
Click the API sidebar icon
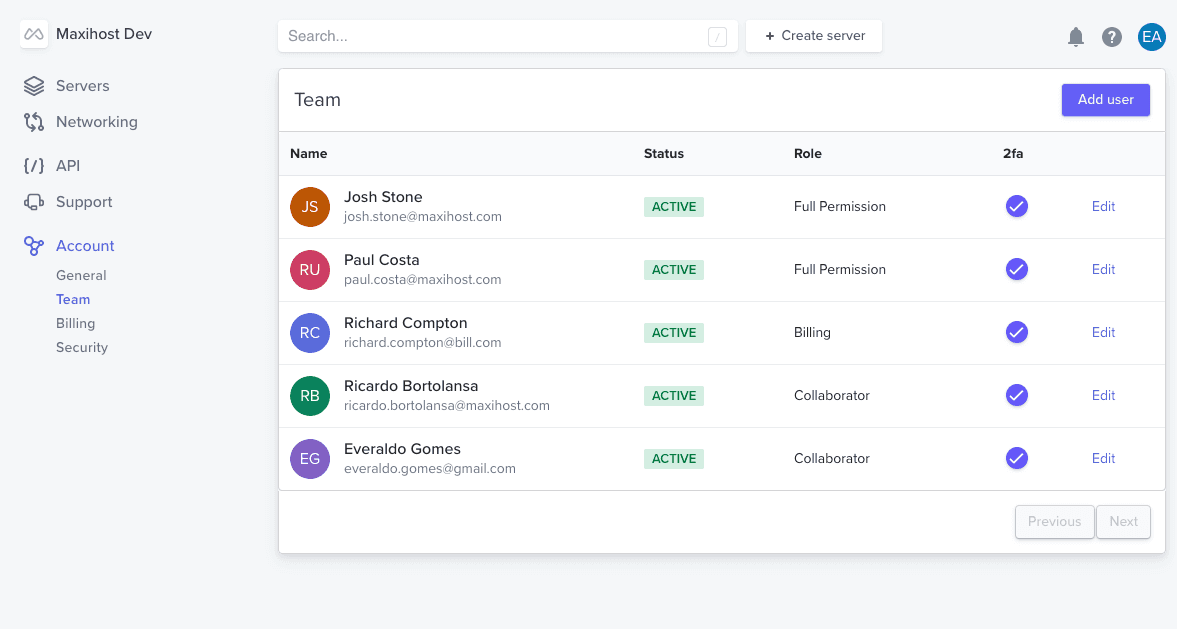coord(34,165)
